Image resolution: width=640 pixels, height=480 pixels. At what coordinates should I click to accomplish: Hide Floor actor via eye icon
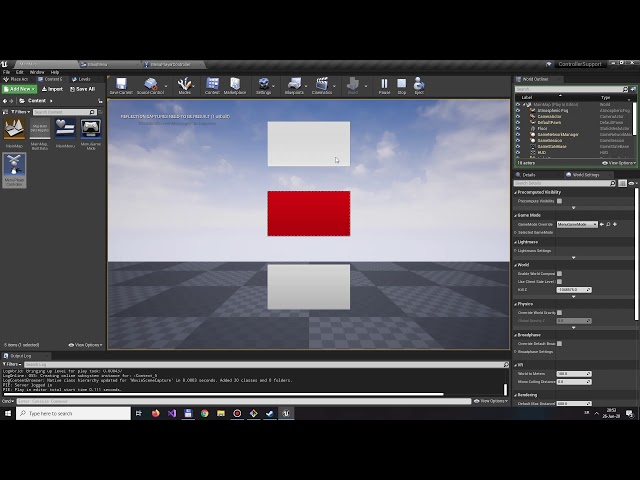pyautogui.click(x=518, y=128)
